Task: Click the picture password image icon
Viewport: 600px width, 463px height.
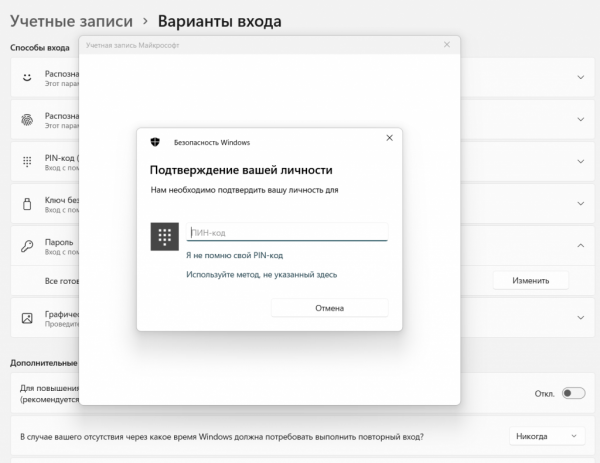Action: (x=27, y=318)
